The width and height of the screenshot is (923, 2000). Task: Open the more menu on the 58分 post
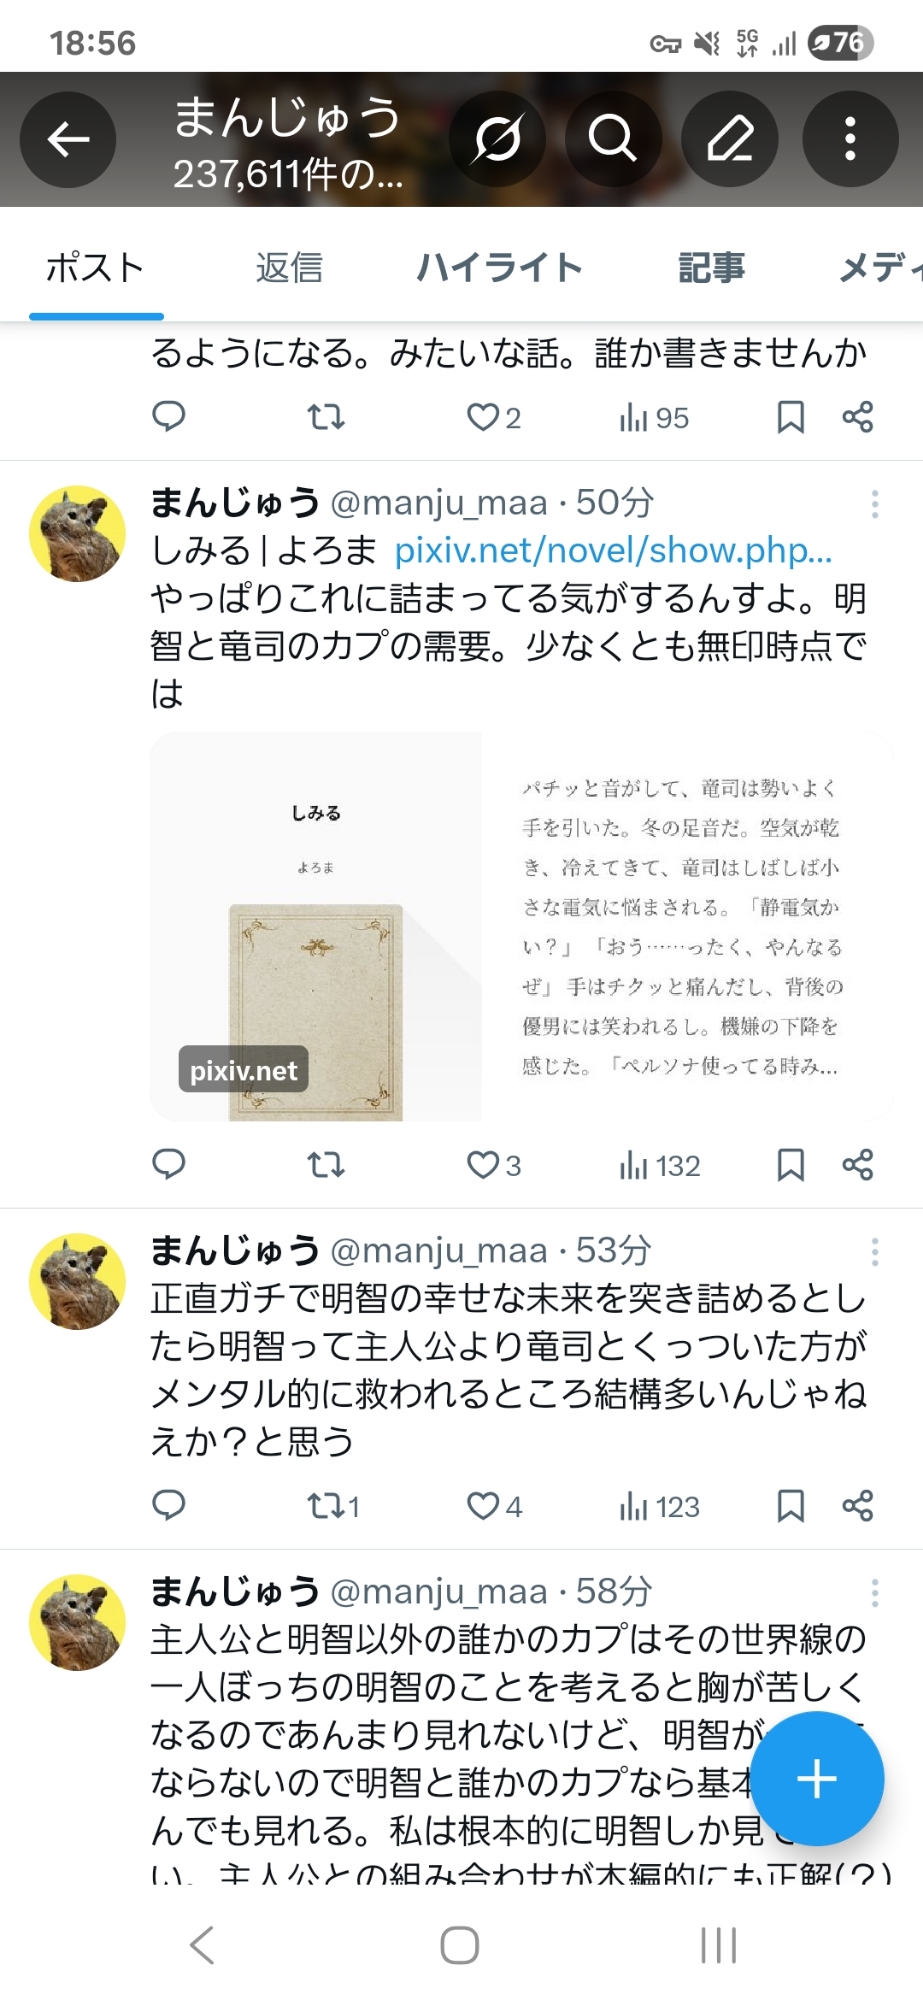pyautogui.click(x=875, y=1593)
